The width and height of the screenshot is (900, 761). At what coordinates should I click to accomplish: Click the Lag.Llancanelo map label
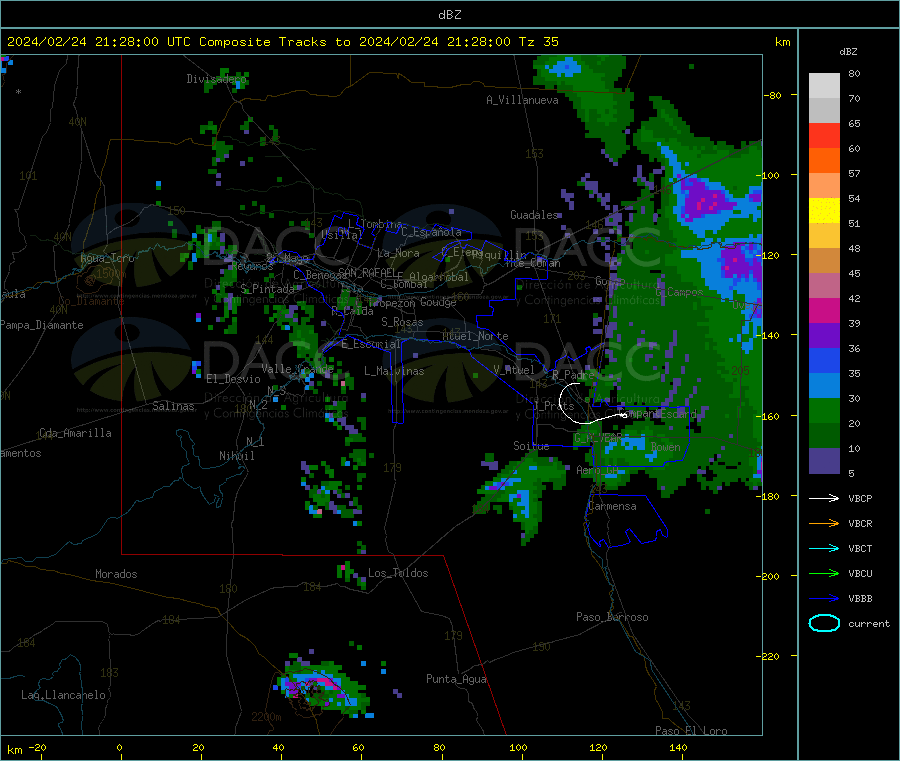(x=63, y=695)
